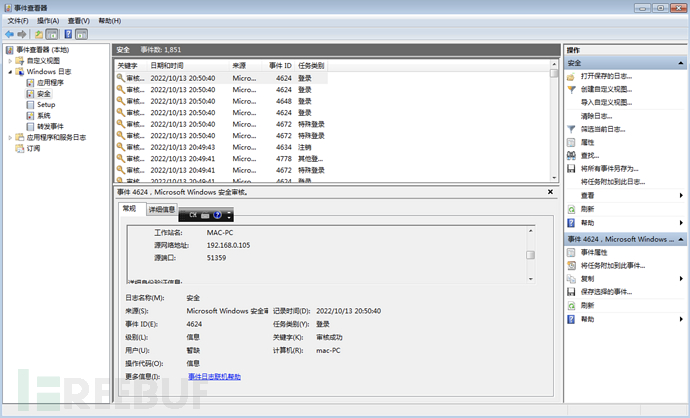Close the event 4624 preview pane

pyautogui.click(x=550, y=192)
